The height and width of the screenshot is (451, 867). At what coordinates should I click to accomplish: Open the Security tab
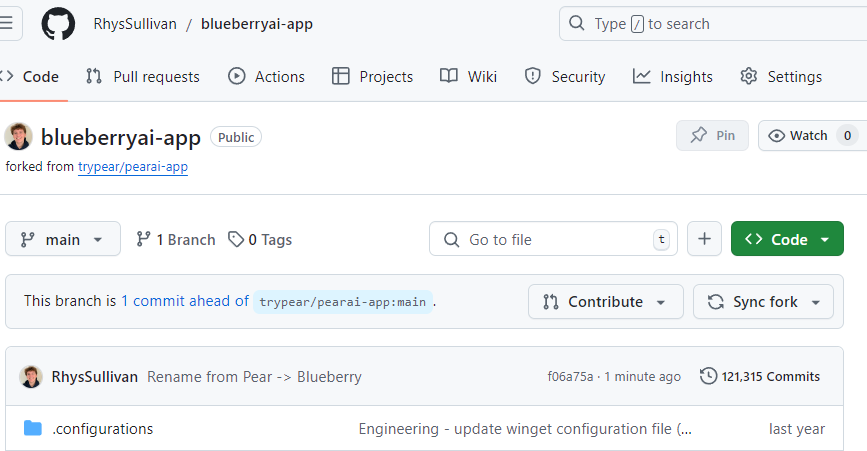[x=565, y=76]
